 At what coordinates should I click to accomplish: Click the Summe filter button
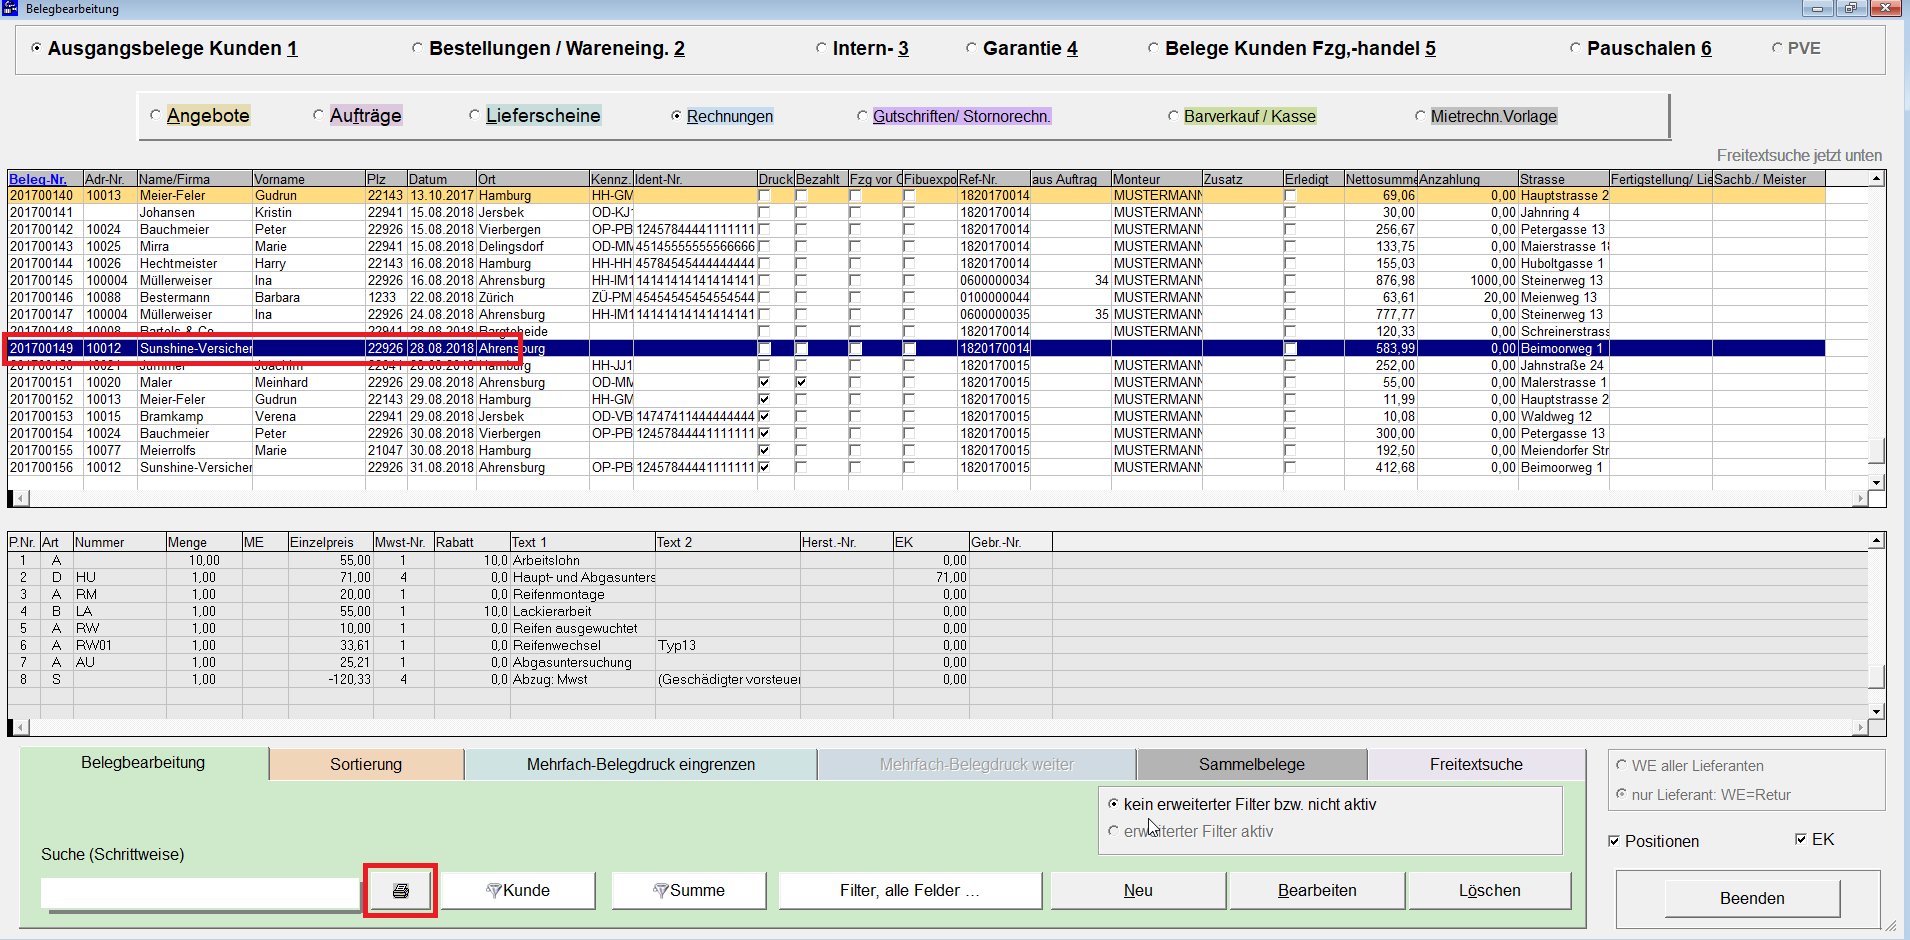[689, 890]
